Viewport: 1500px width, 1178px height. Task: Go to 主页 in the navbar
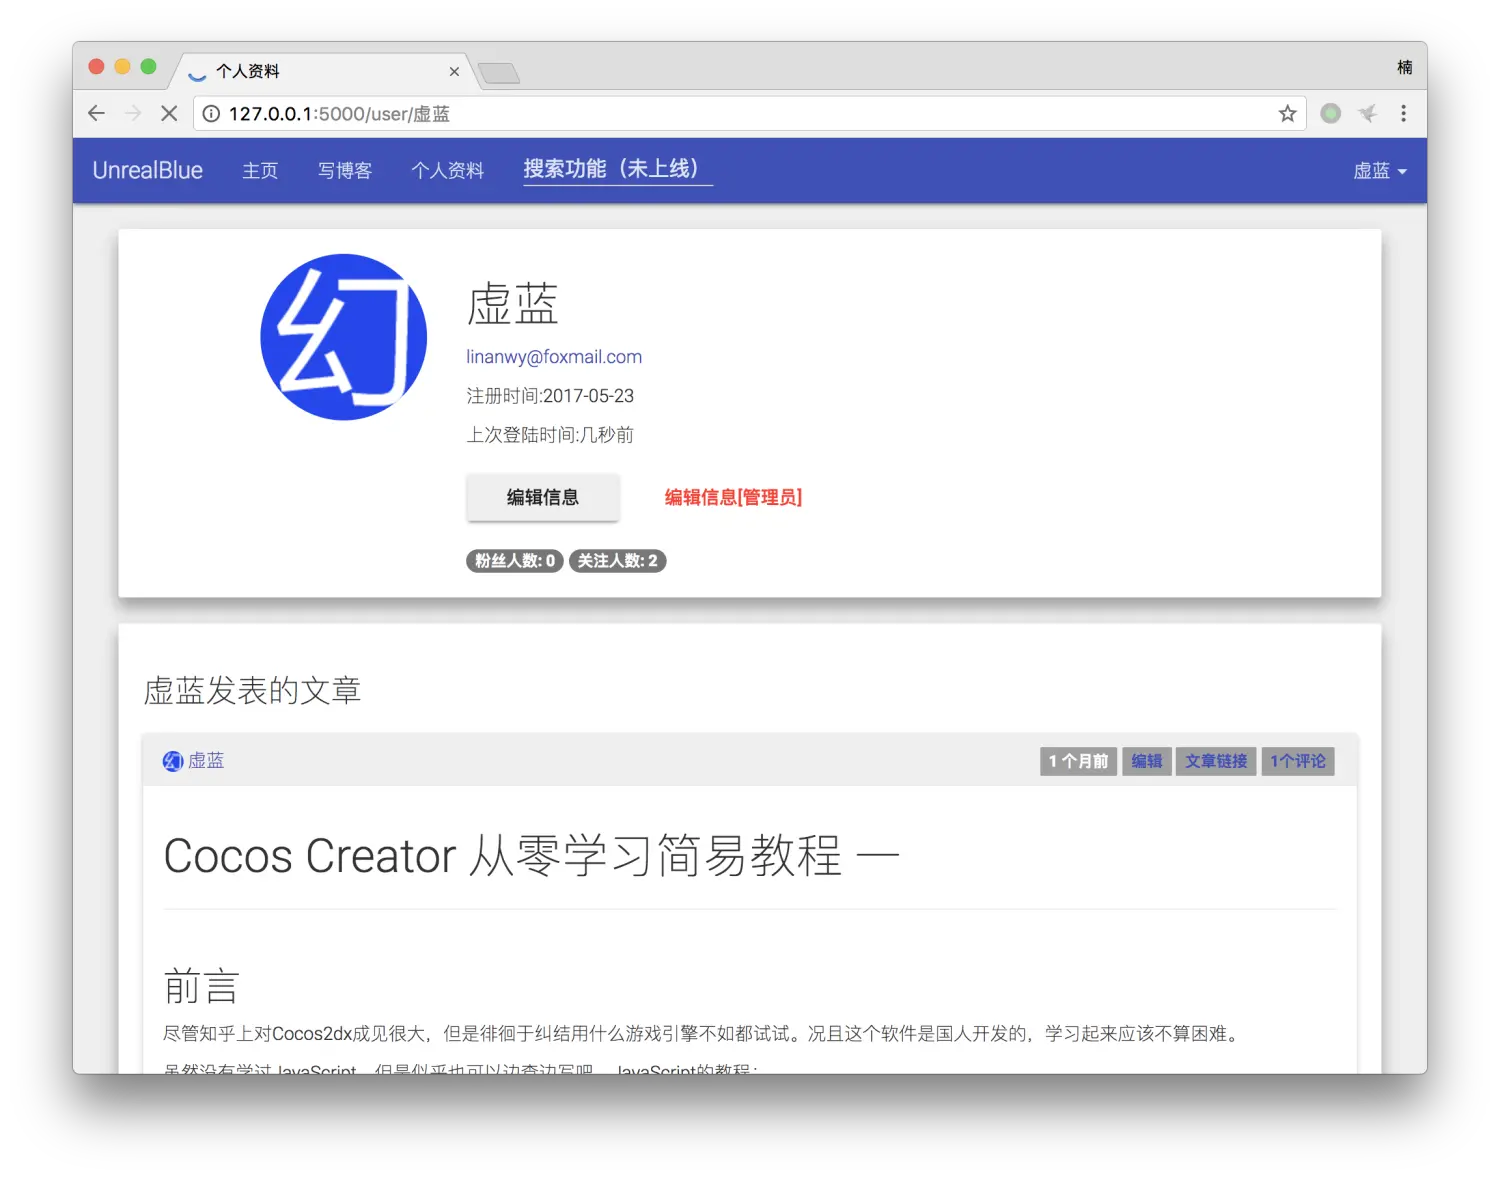coord(260,171)
